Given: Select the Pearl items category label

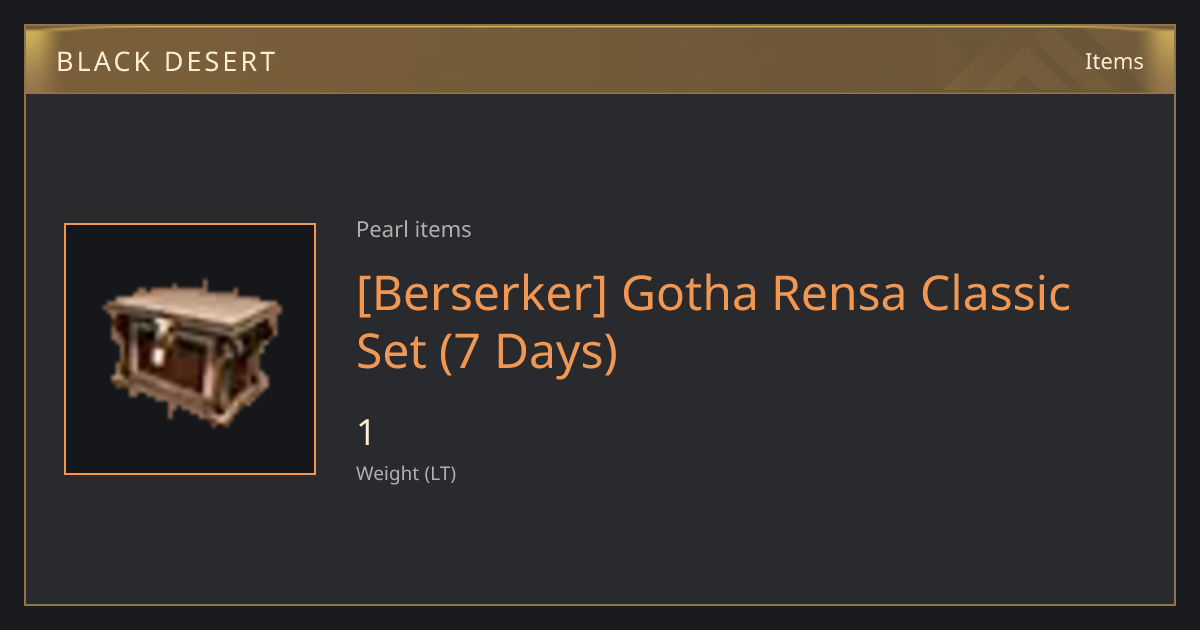Looking at the screenshot, I should point(414,229).
